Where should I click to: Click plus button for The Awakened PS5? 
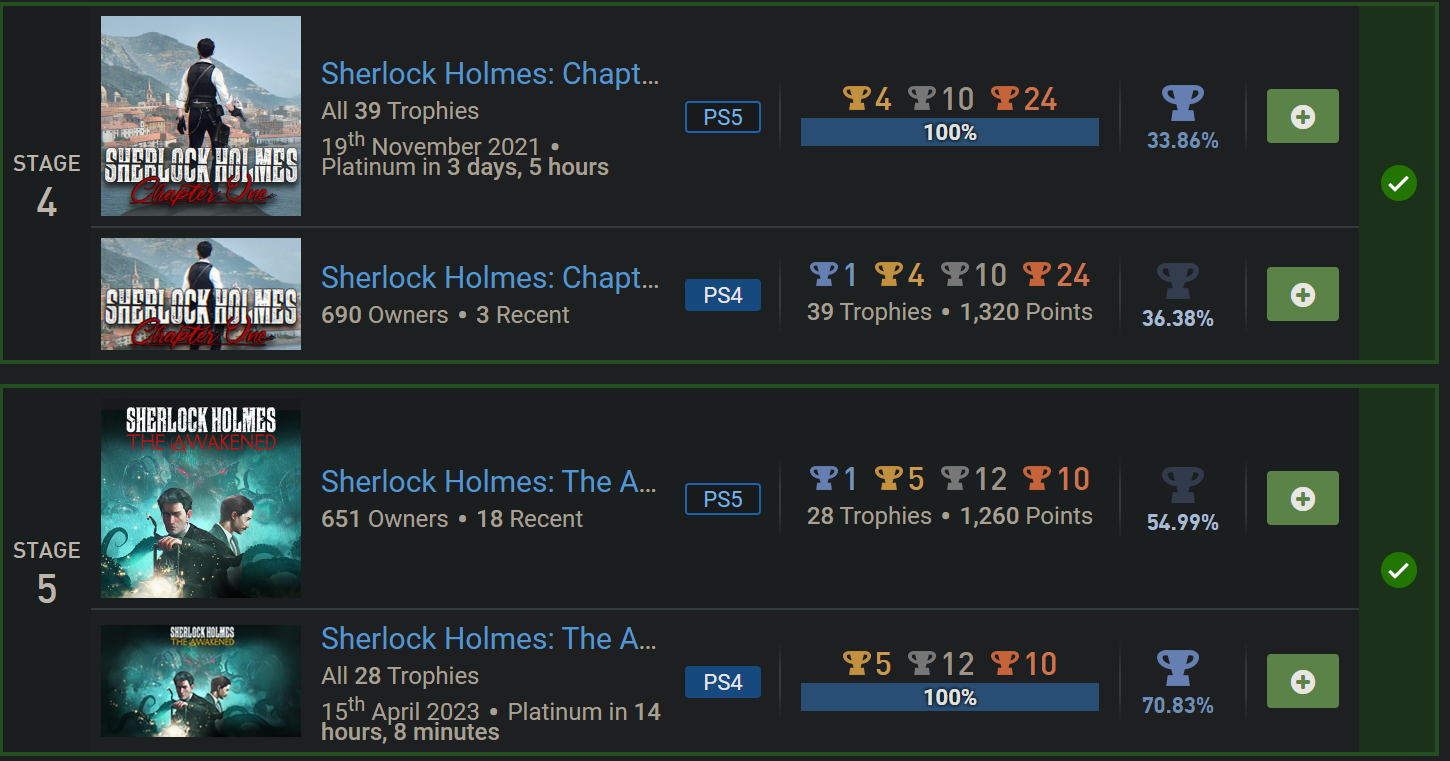1302,498
